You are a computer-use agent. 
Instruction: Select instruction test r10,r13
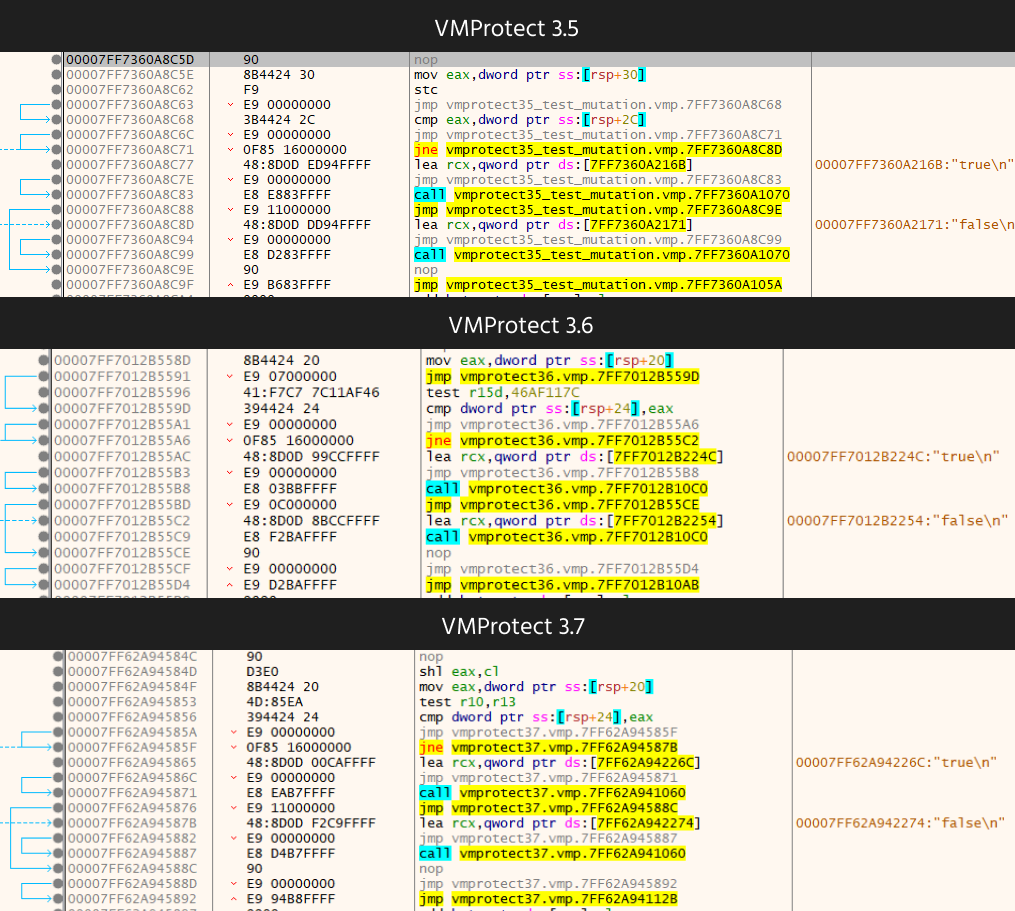pyautogui.click(x=467, y=702)
